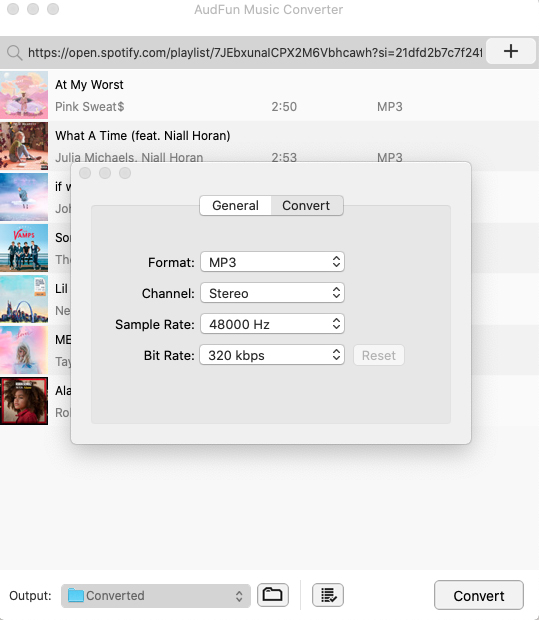Click the MP3 format label for At My Worst
The image size is (539, 620).
[390, 107]
